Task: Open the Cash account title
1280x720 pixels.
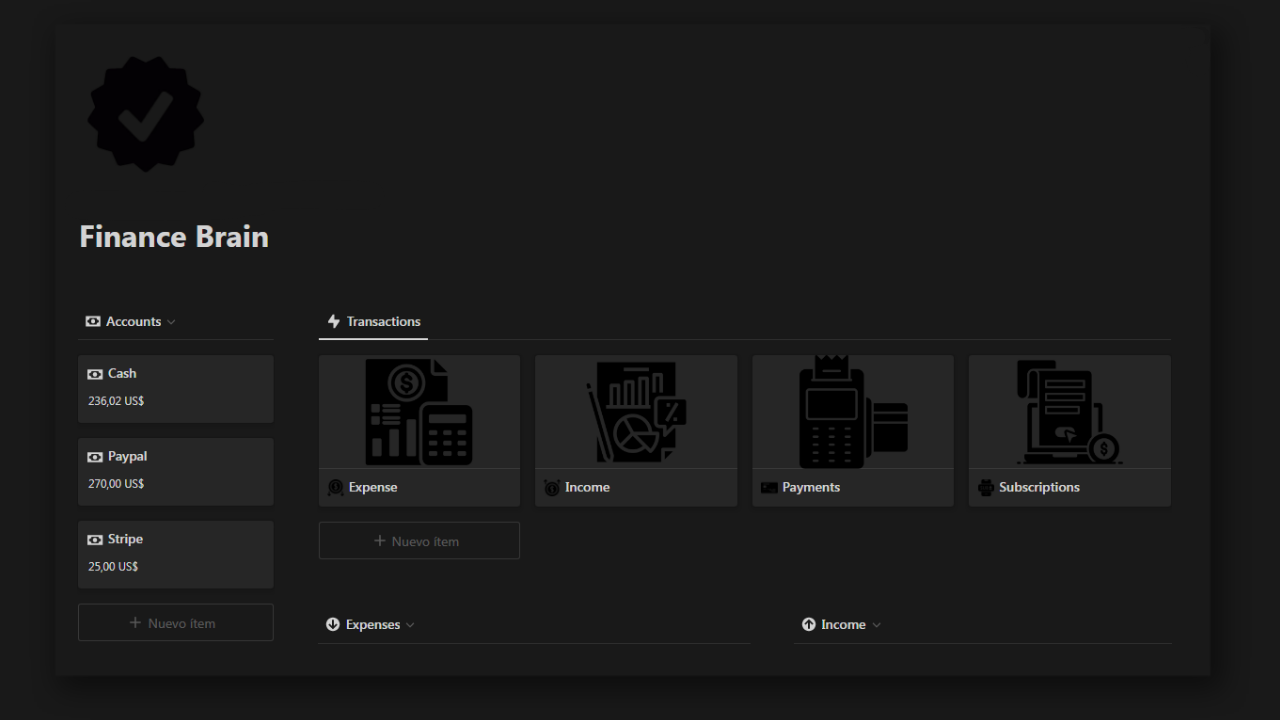Action: [x=122, y=374]
